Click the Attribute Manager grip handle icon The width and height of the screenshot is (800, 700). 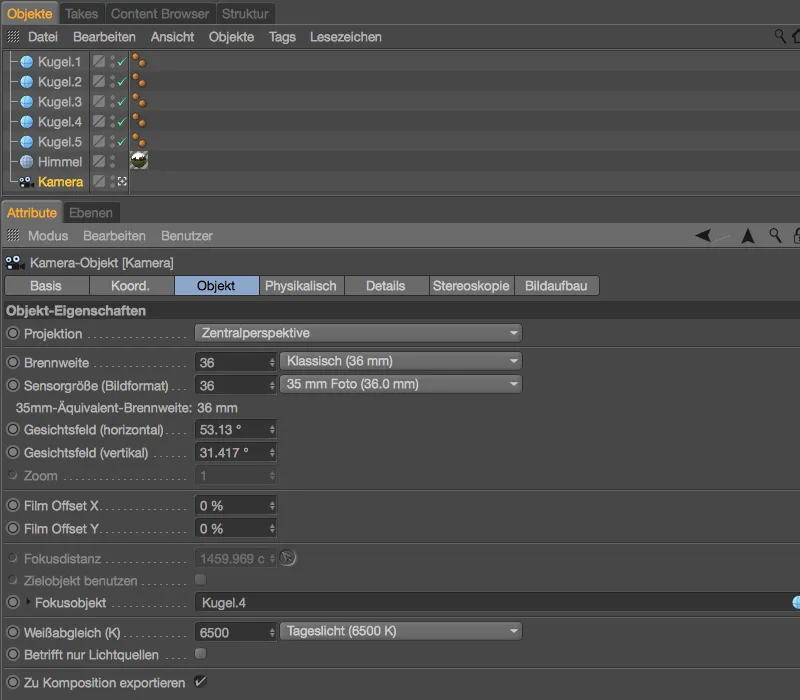click(x=13, y=235)
